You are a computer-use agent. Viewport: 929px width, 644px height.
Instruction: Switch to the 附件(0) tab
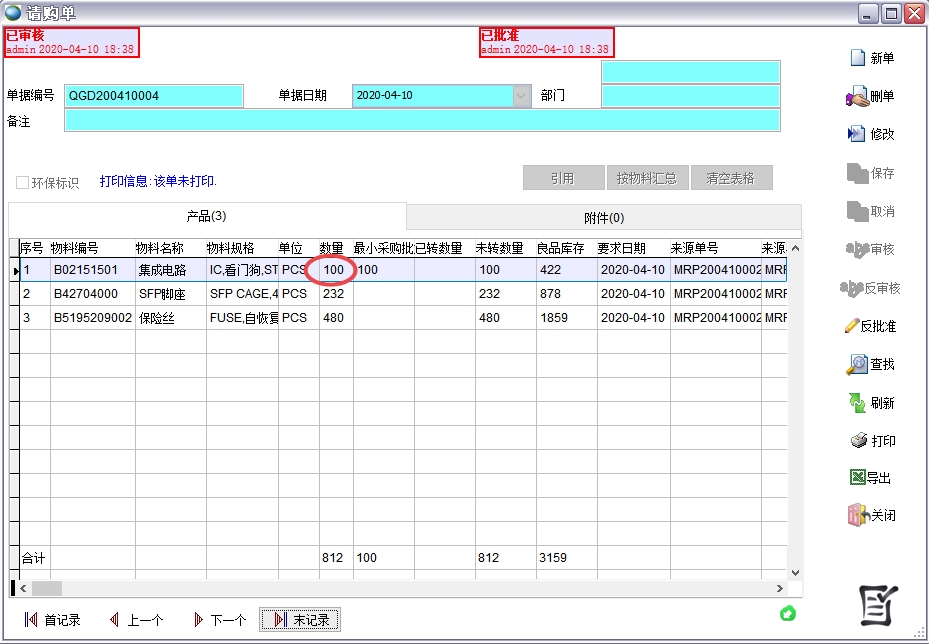tap(604, 218)
